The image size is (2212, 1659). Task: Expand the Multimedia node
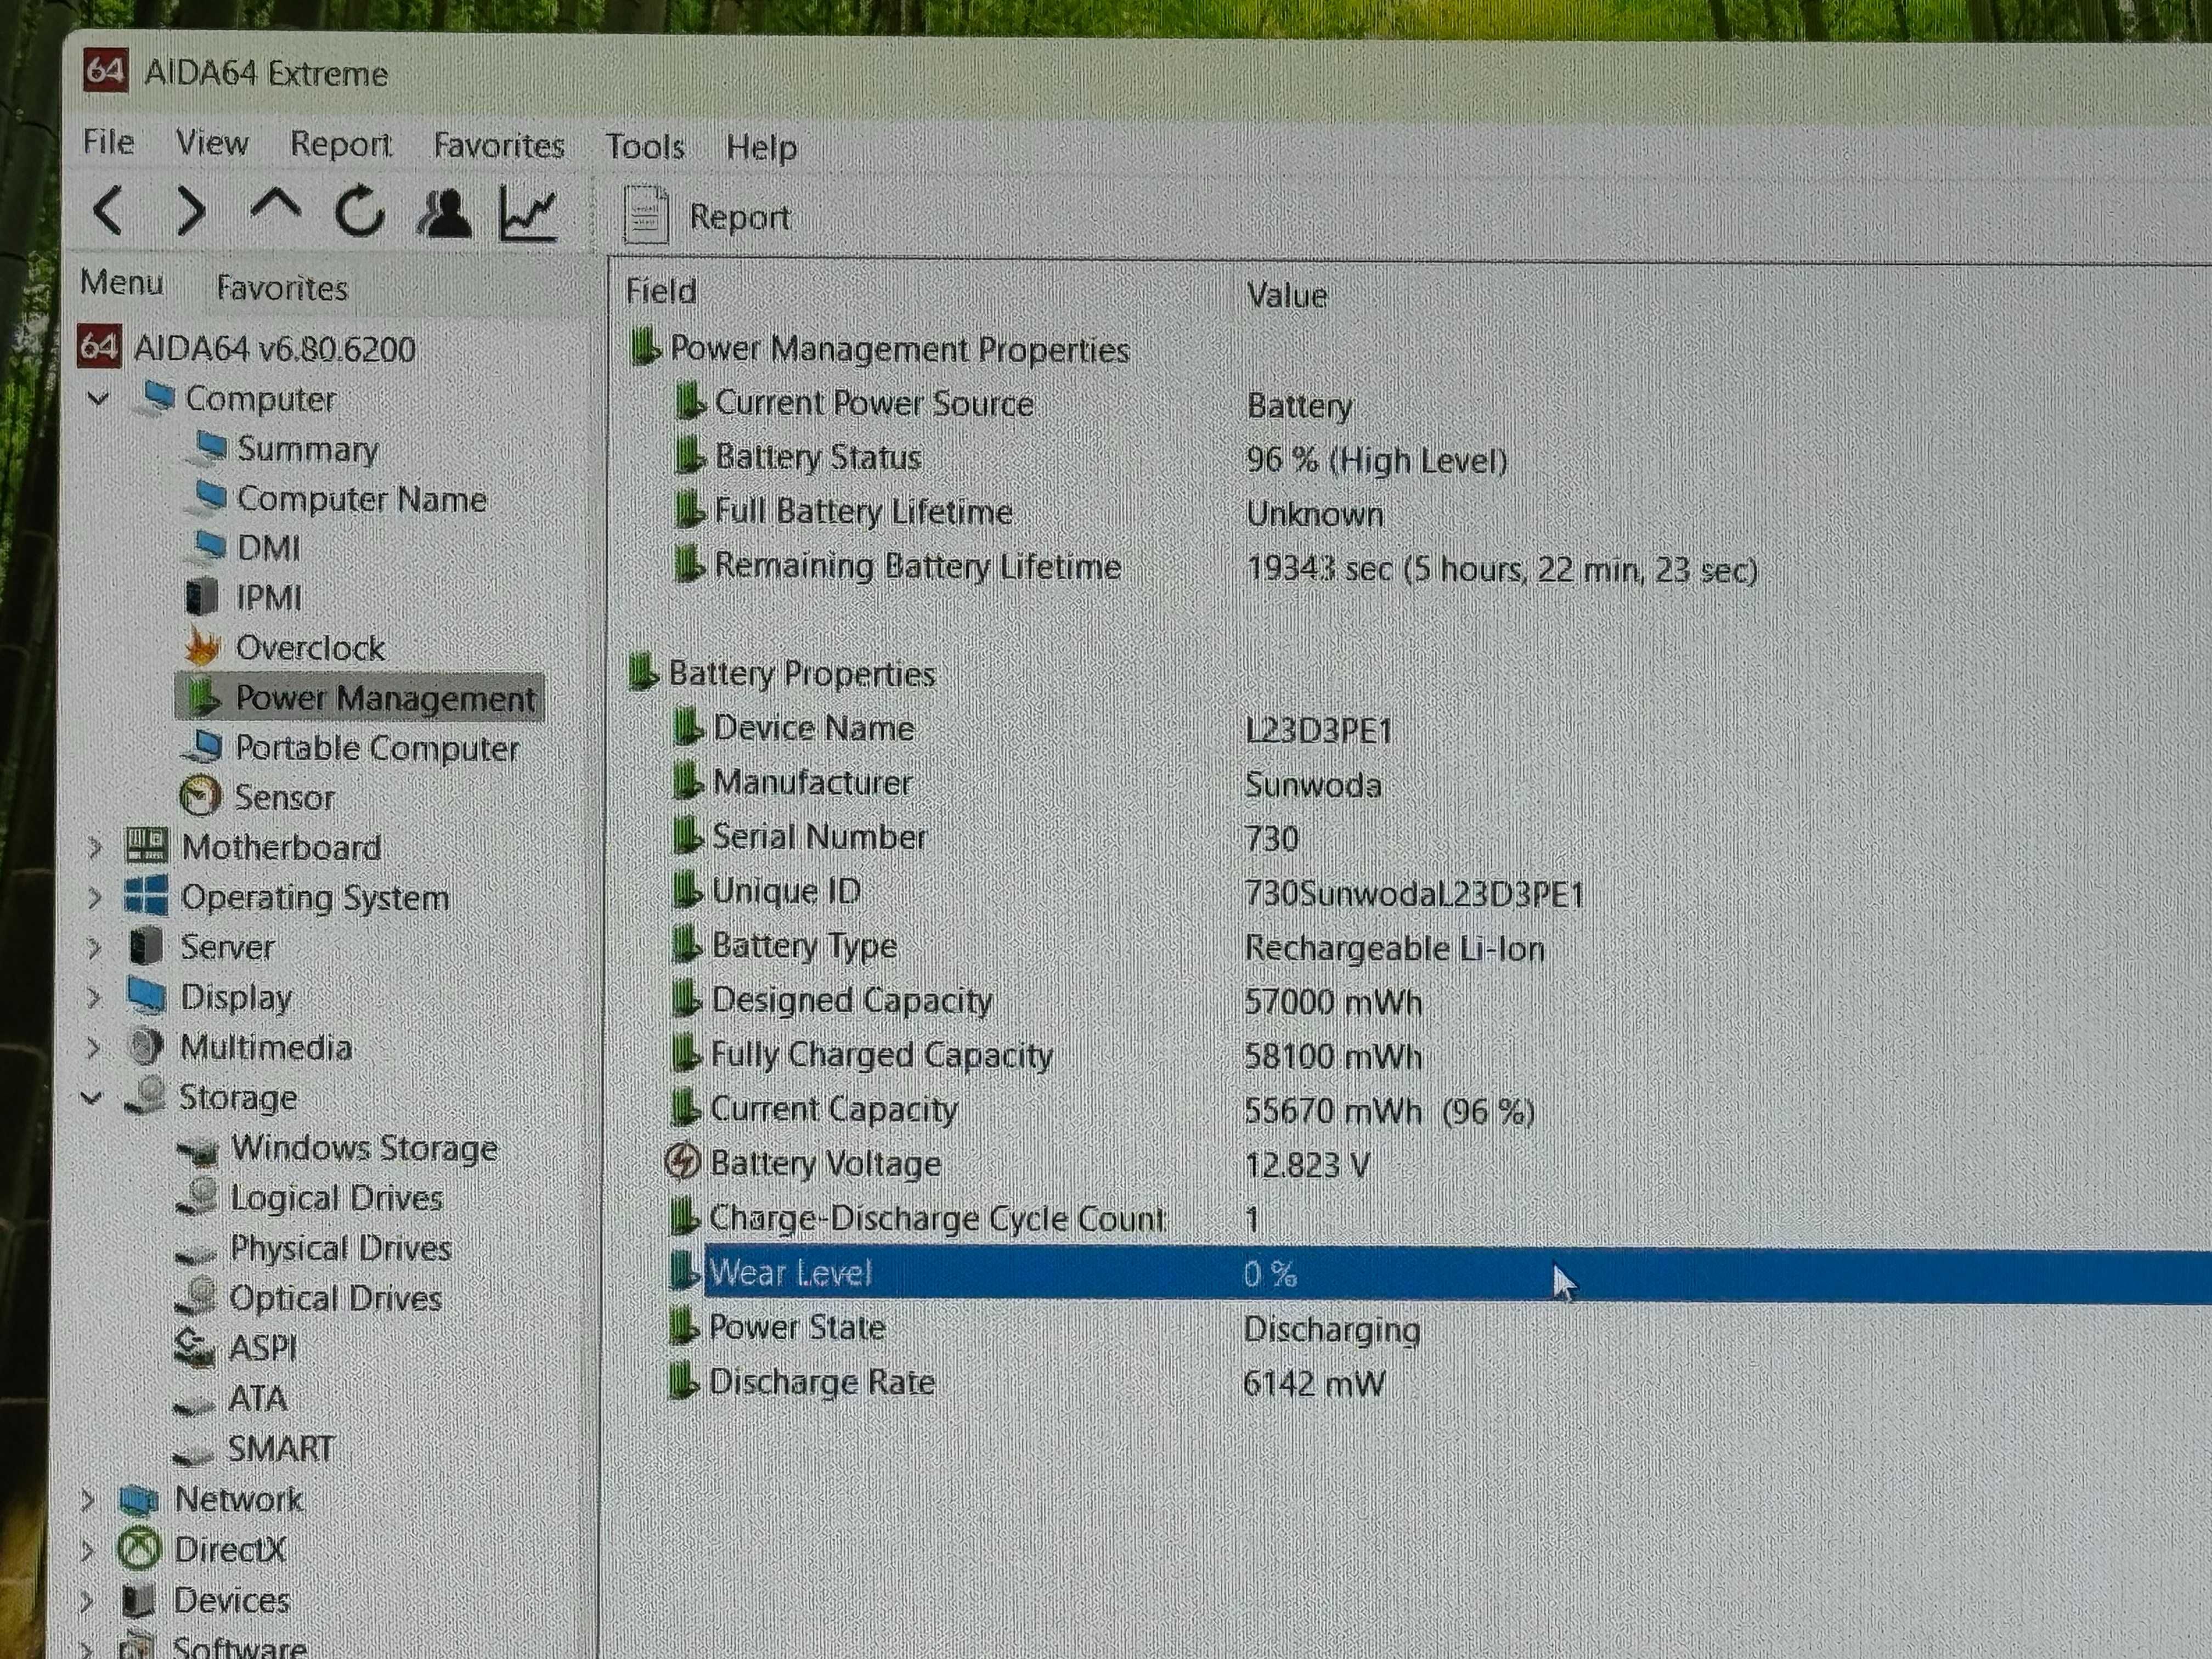[92, 1047]
